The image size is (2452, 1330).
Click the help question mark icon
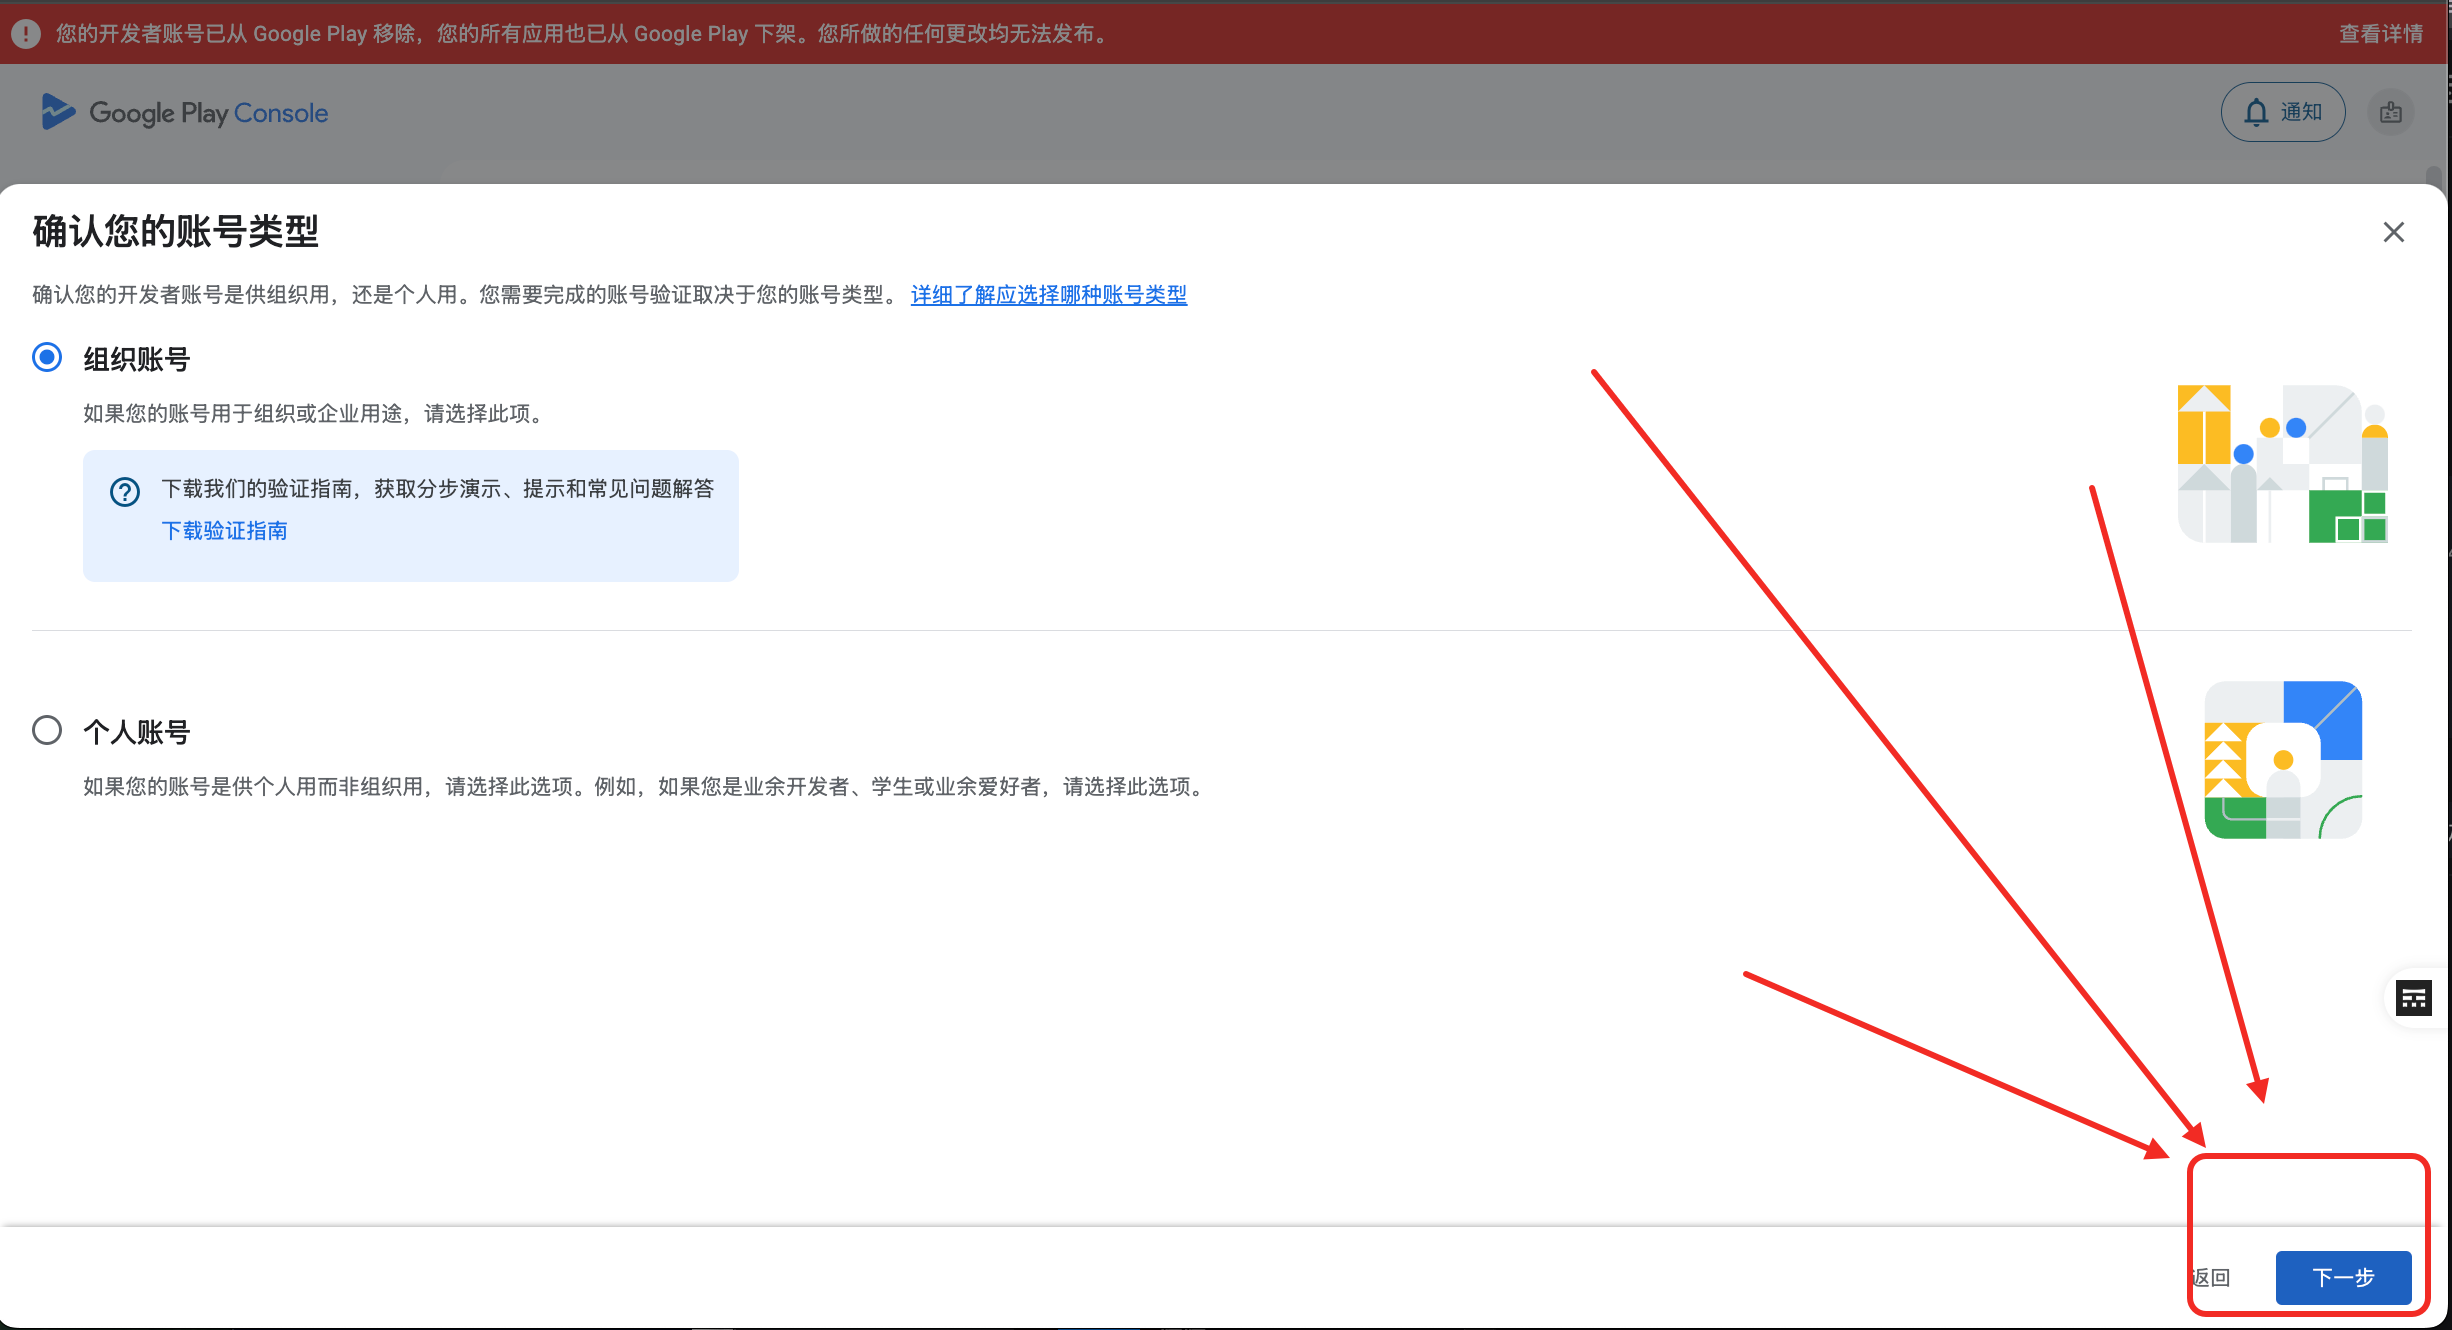(x=125, y=491)
